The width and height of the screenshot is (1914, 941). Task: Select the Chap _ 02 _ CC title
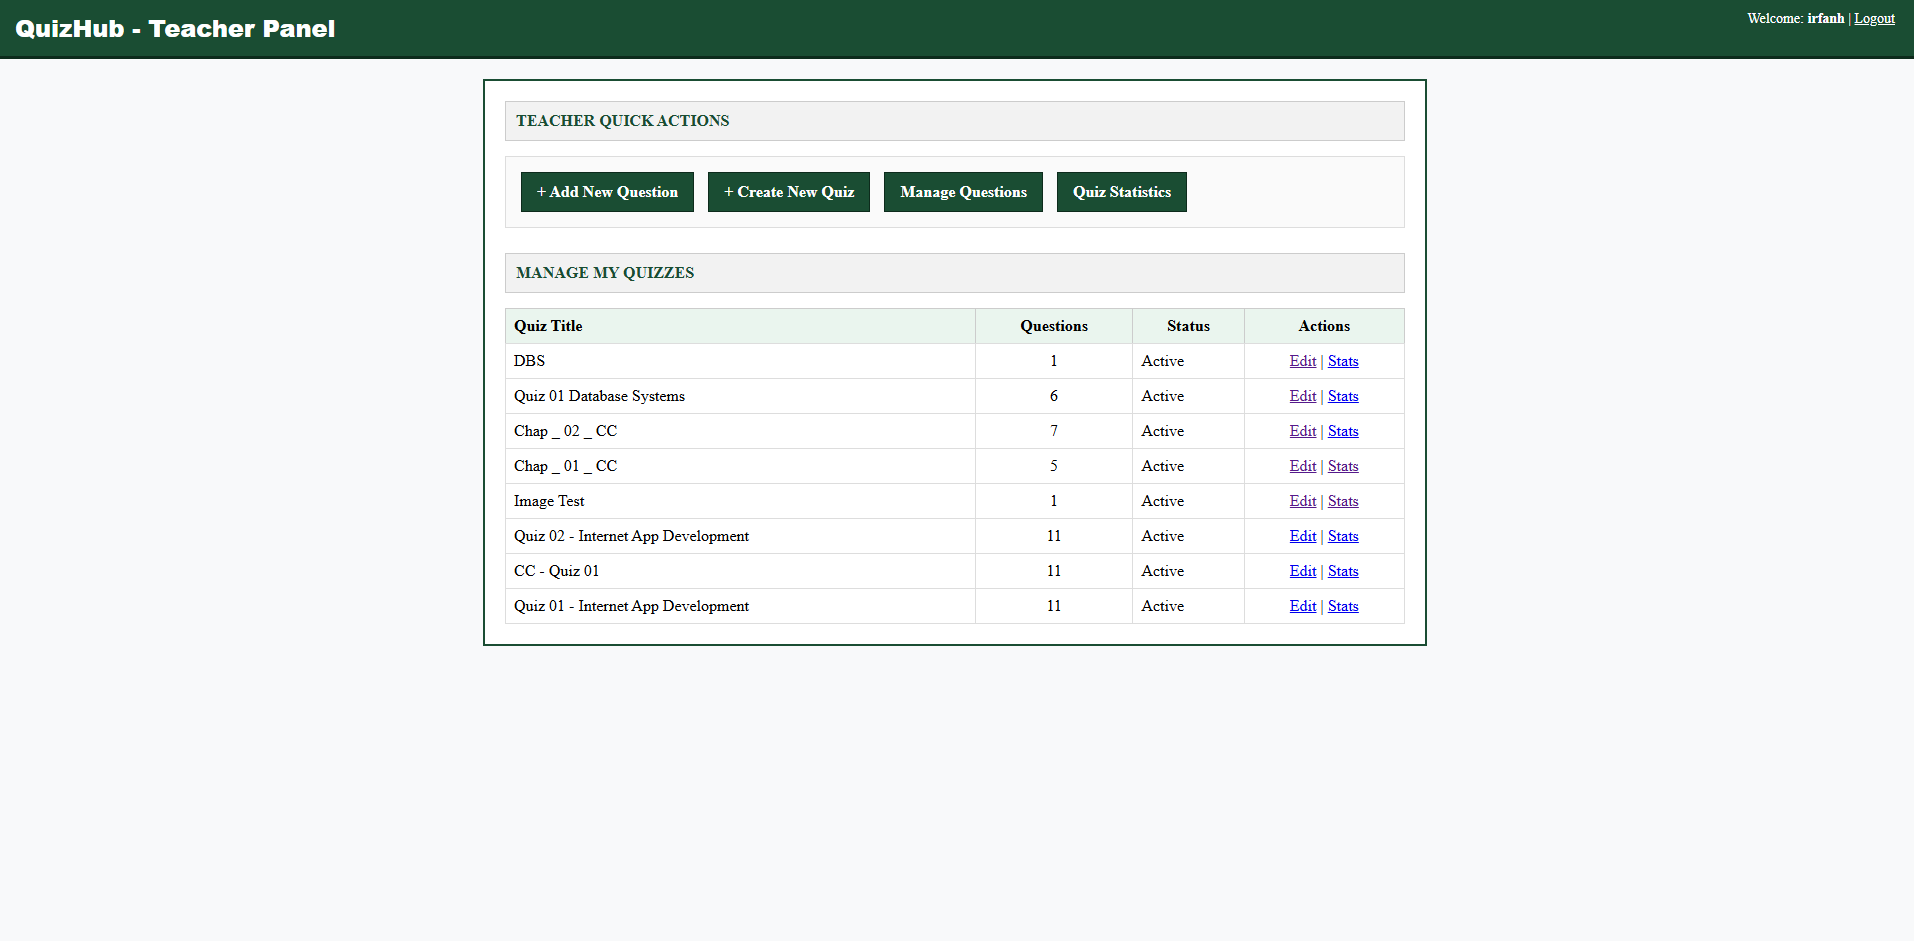565,431
